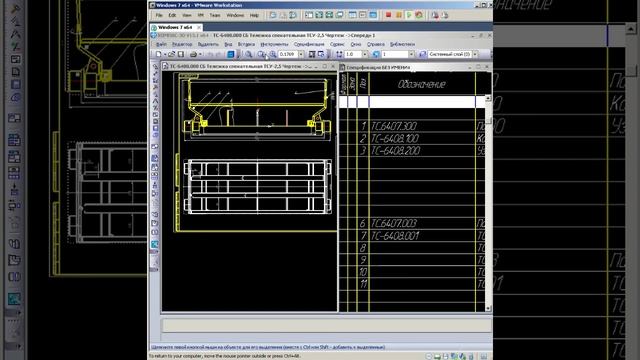Image resolution: width=640 pixels, height=360 pixels.
Task: Open the Вставка menu
Action: click(246, 44)
